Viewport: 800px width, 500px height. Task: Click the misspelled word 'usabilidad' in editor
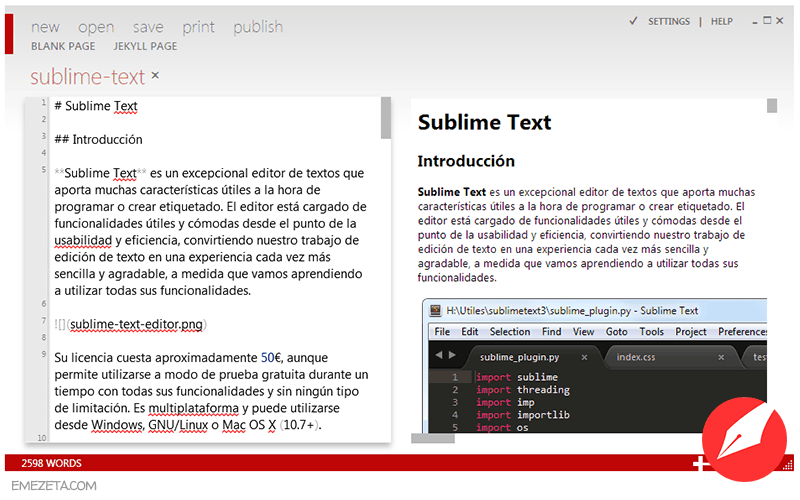click(x=83, y=240)
